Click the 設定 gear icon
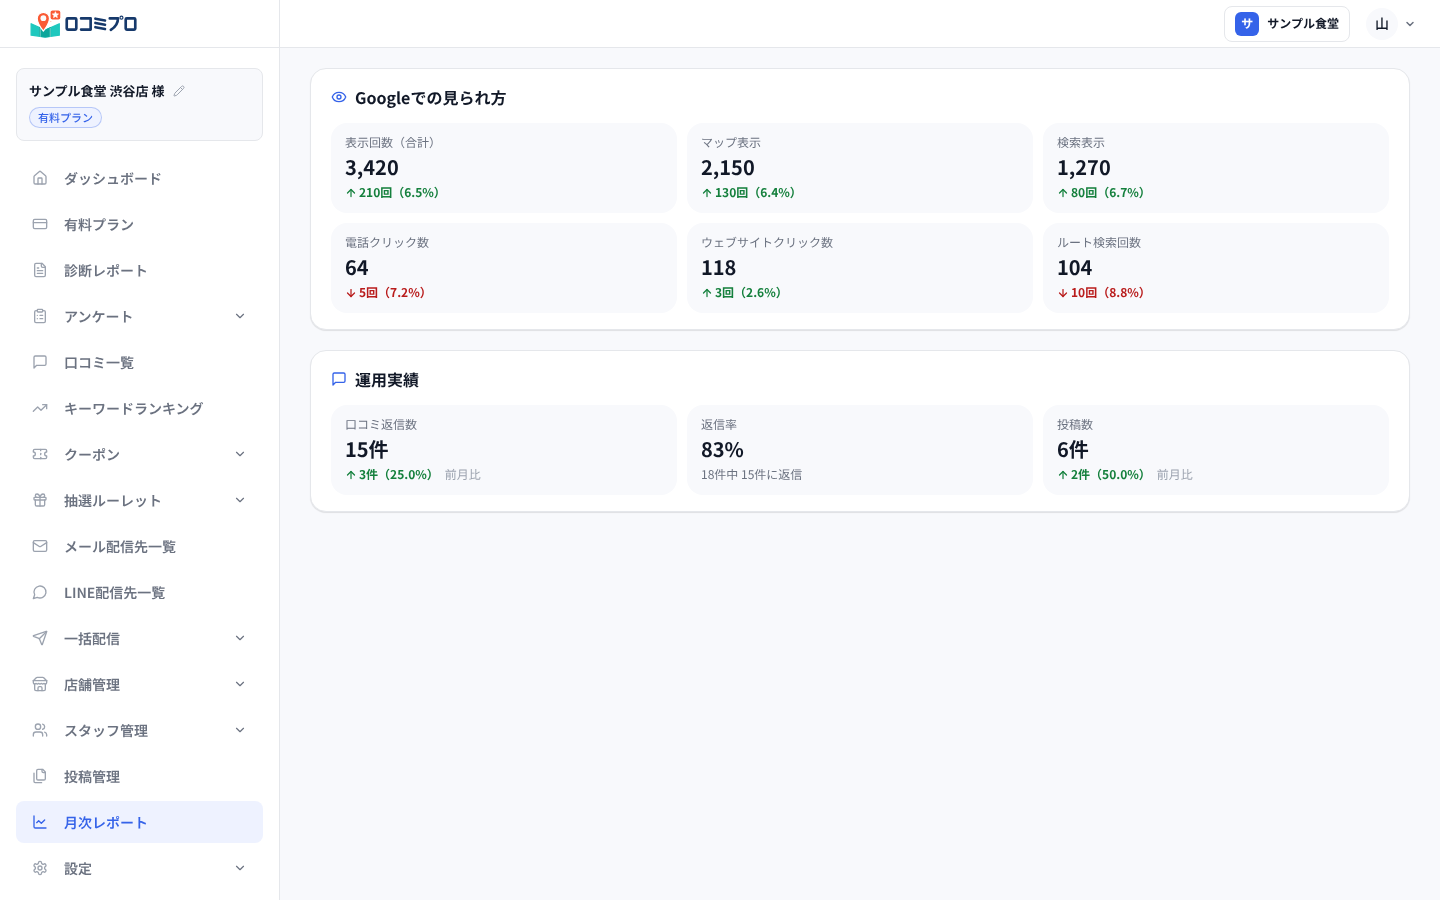Screen dimensions: 1440x900 point(40,868)
